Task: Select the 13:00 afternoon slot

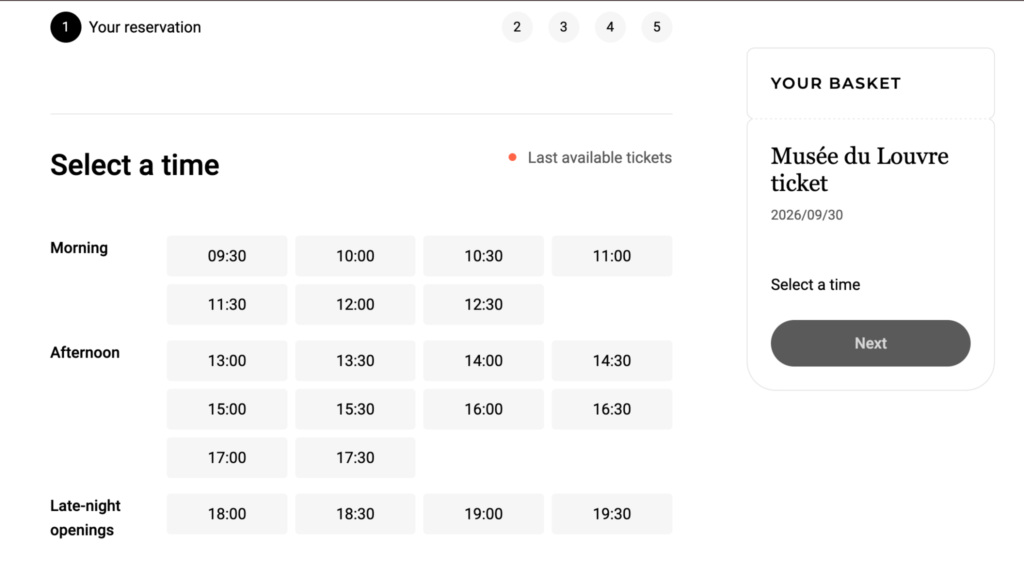Action: (227, 360)
